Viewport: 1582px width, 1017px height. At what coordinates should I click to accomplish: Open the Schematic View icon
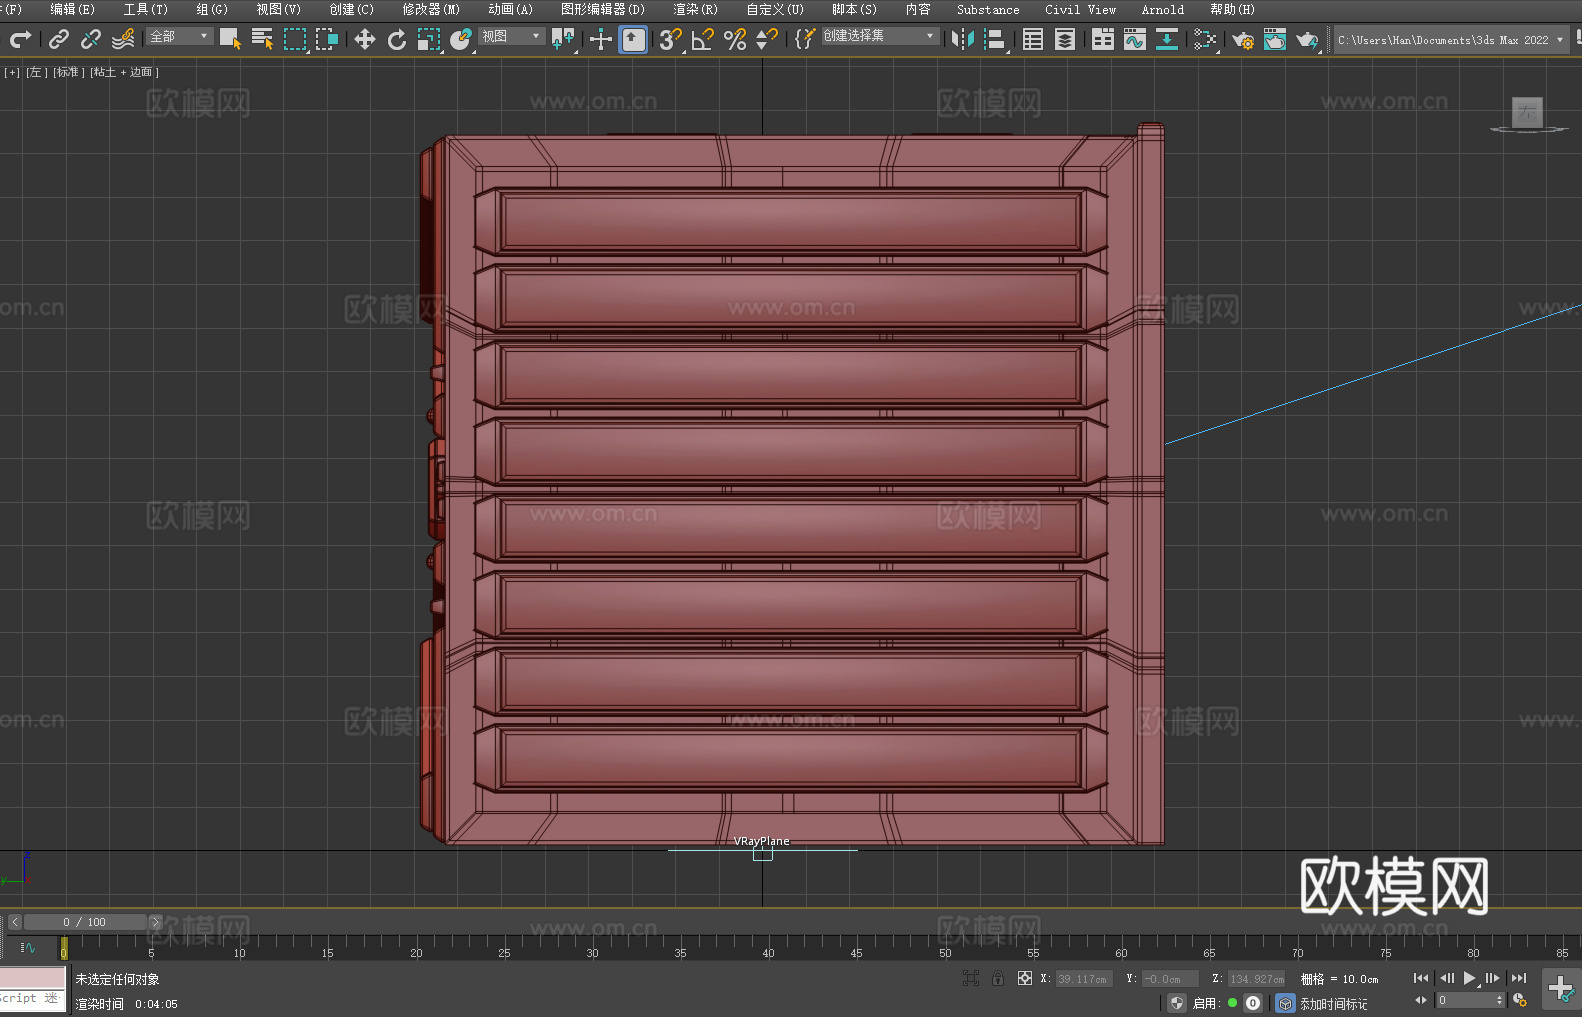click(x=1167, y=39)
